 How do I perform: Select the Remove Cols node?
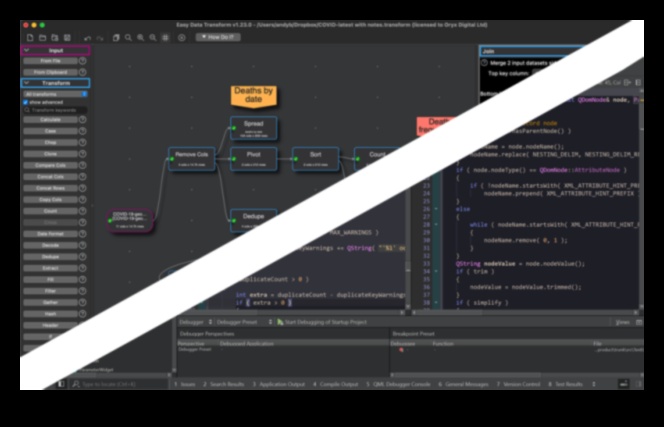coord(191,157)
